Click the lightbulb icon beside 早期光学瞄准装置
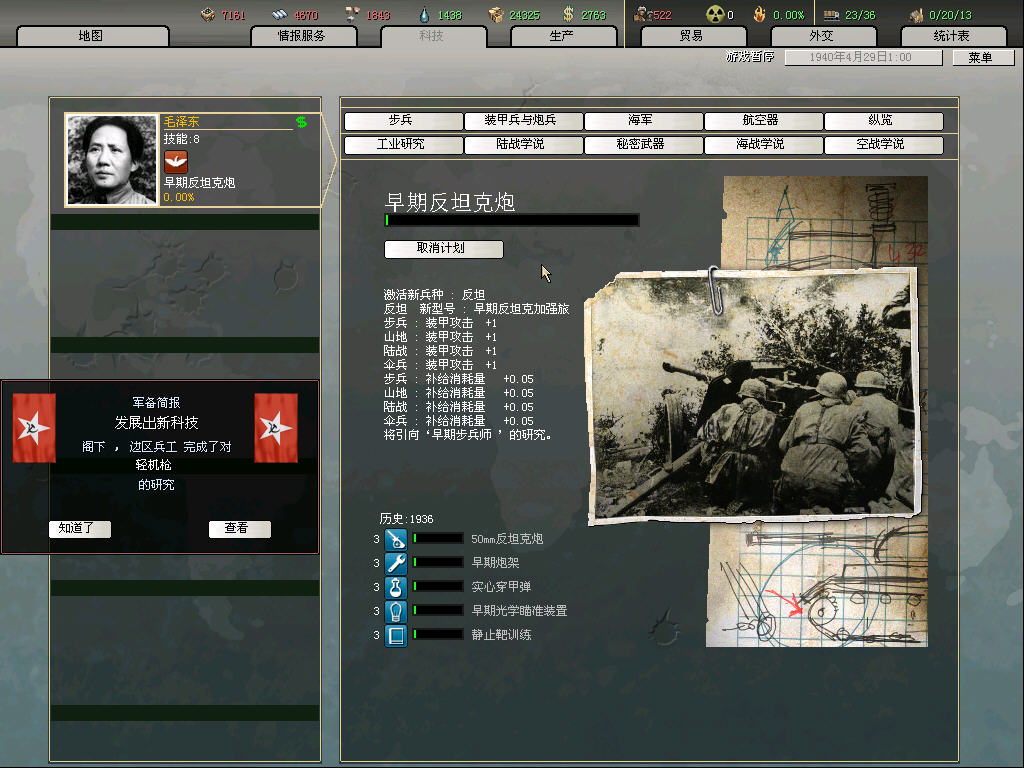This screenshot has height=768, width=1024. point(396,611)
